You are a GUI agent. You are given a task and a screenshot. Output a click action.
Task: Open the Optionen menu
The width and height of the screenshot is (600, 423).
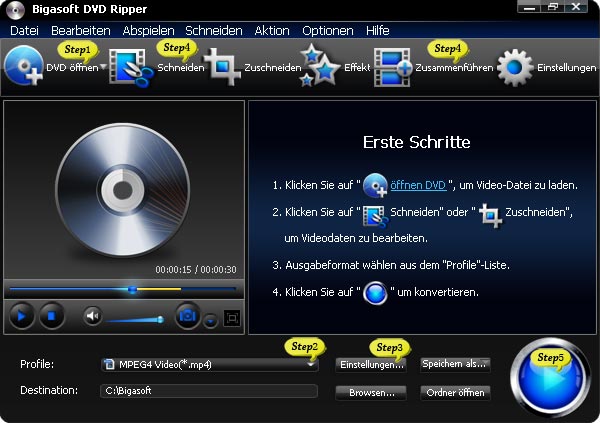328,31
